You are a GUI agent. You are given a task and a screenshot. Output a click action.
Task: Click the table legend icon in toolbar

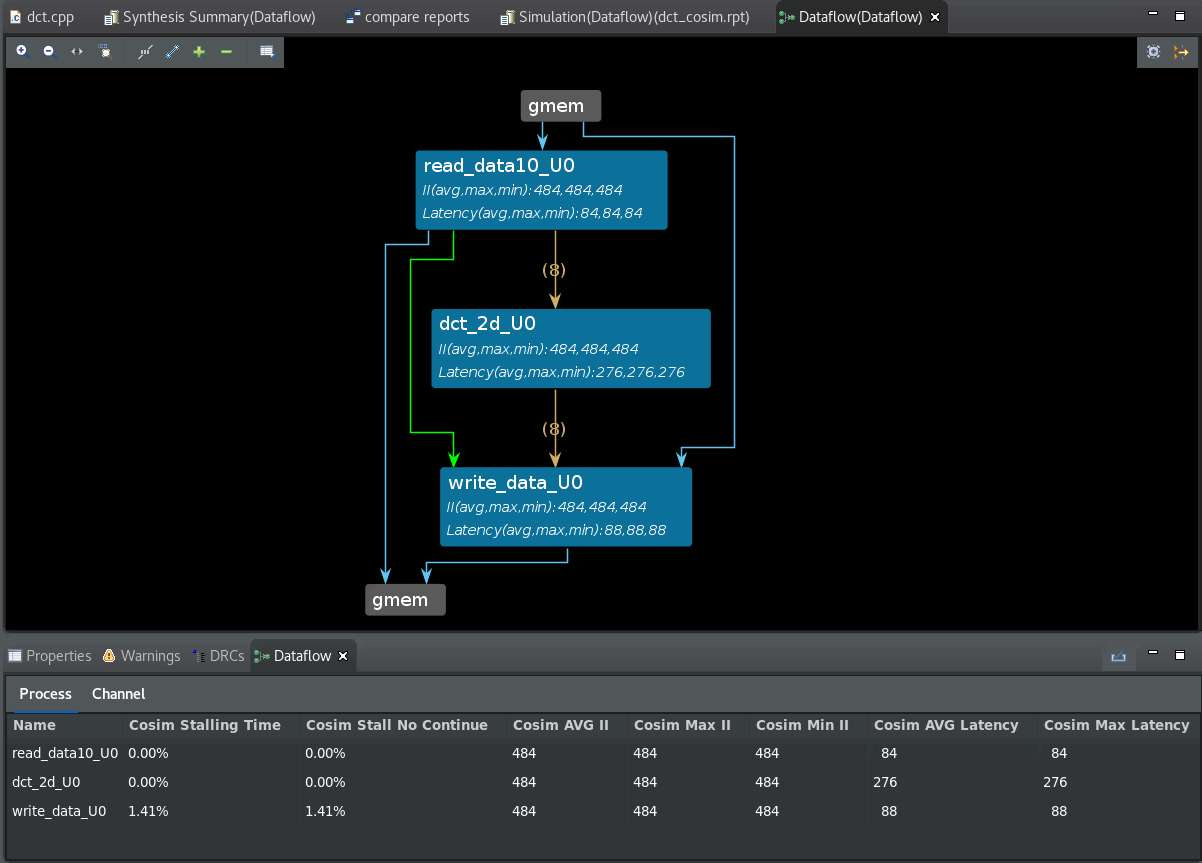[x=267, y=51]
